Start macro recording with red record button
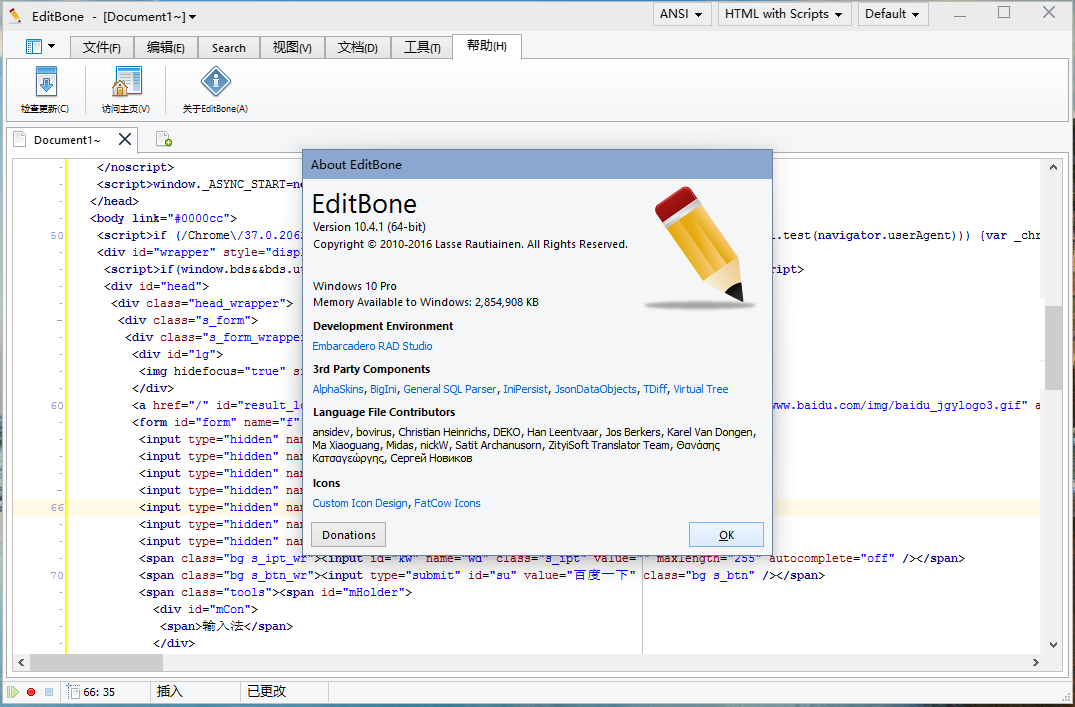The width and height of the screenshot is (1075, 707). tap(31, 691)
